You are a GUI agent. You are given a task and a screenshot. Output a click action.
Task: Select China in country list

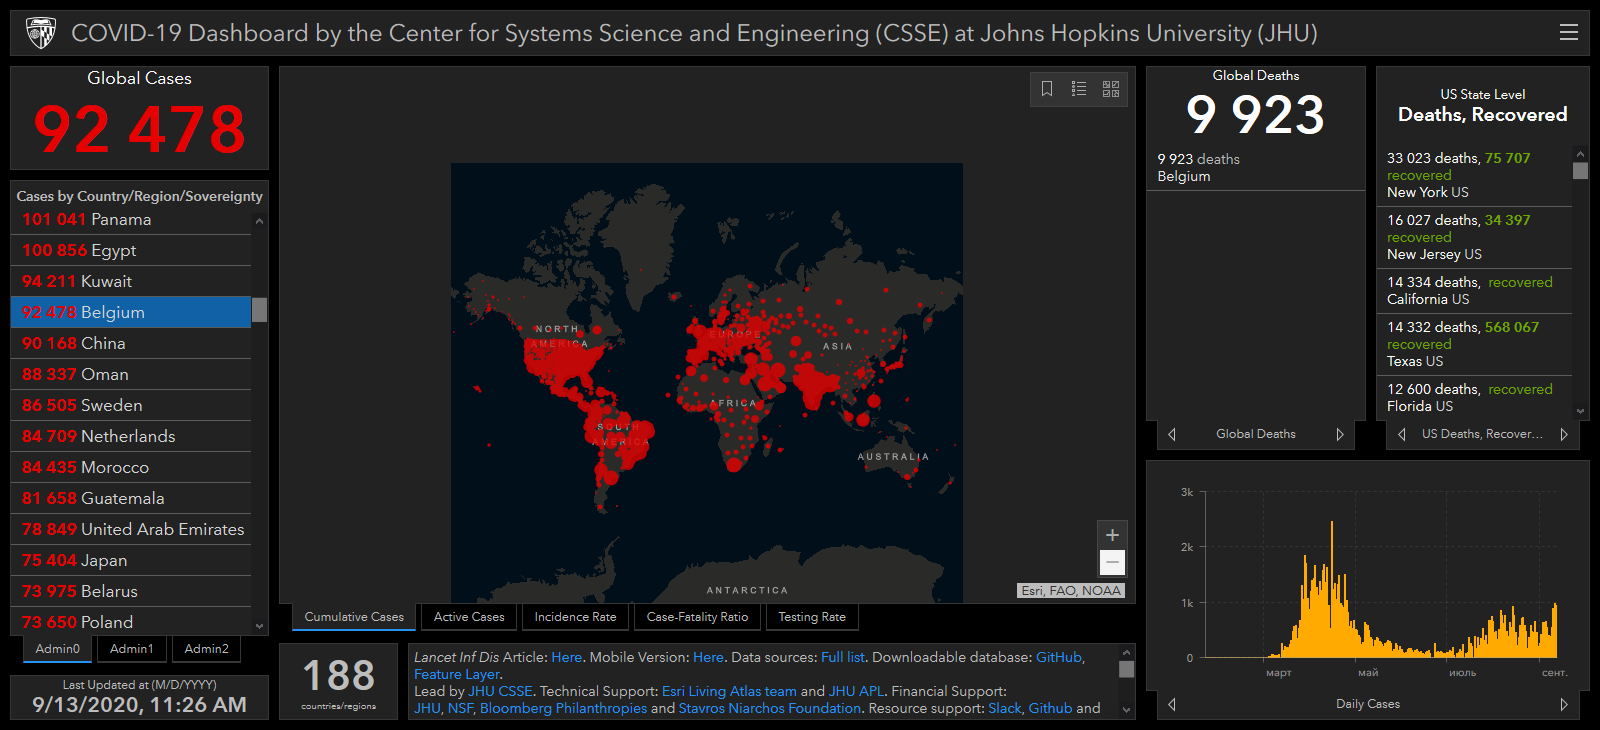pyautogui.click(x=131, y=343)
